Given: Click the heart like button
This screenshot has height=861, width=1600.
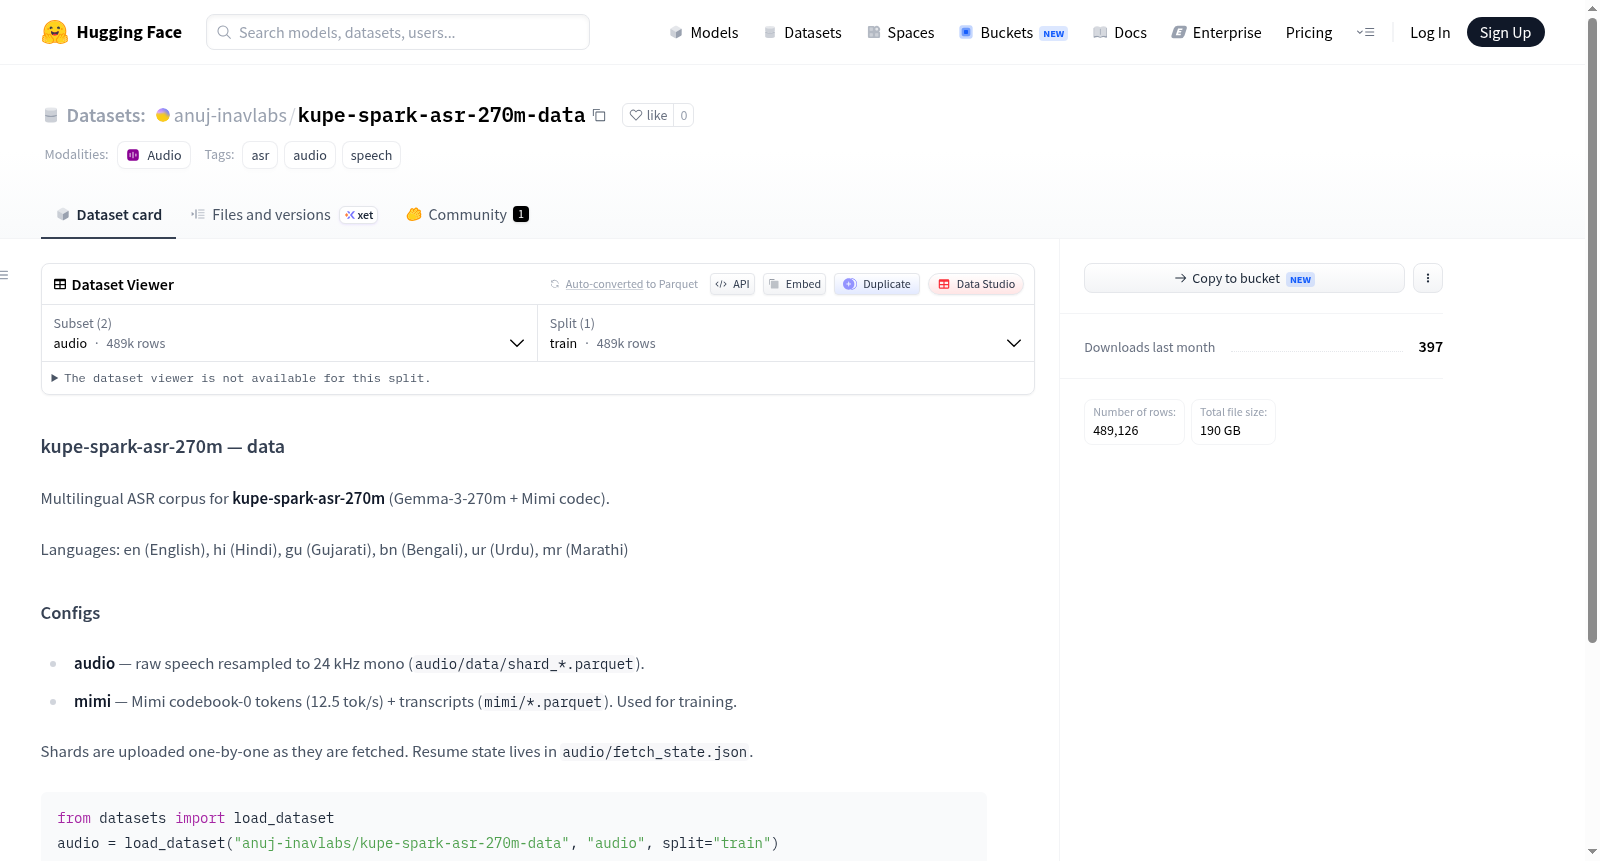Looking at the screenshot, I should point(648,115).
